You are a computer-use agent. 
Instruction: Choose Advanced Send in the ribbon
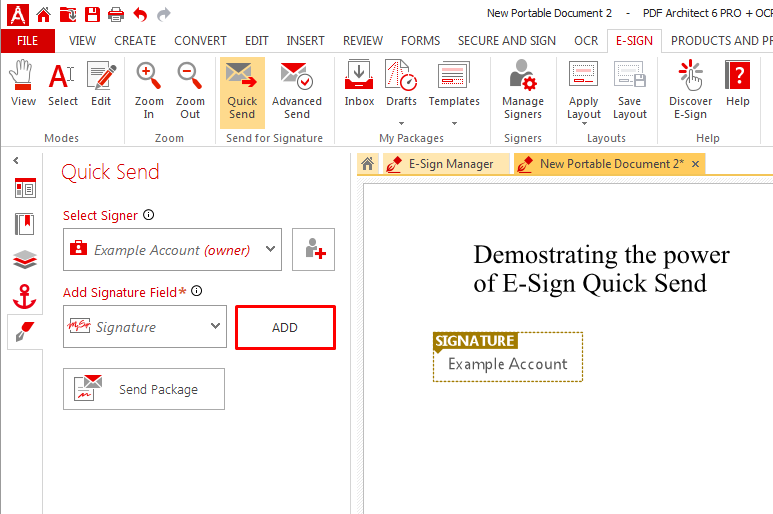click(x=297, y=91)
